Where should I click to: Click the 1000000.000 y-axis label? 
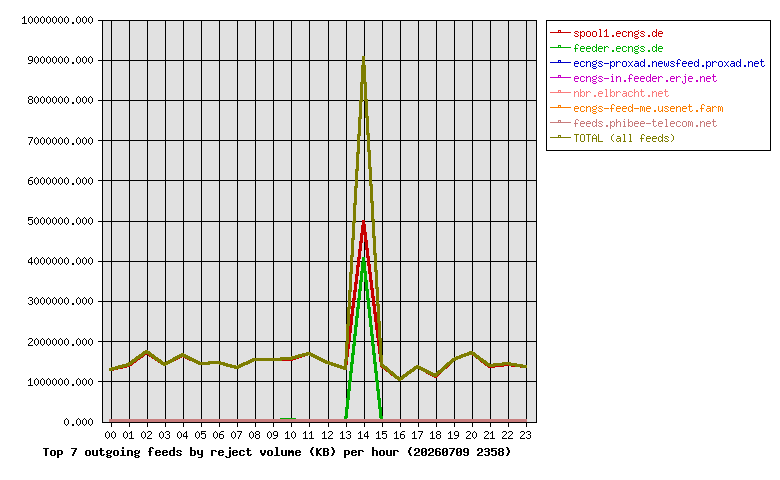(x=60, y=382)
